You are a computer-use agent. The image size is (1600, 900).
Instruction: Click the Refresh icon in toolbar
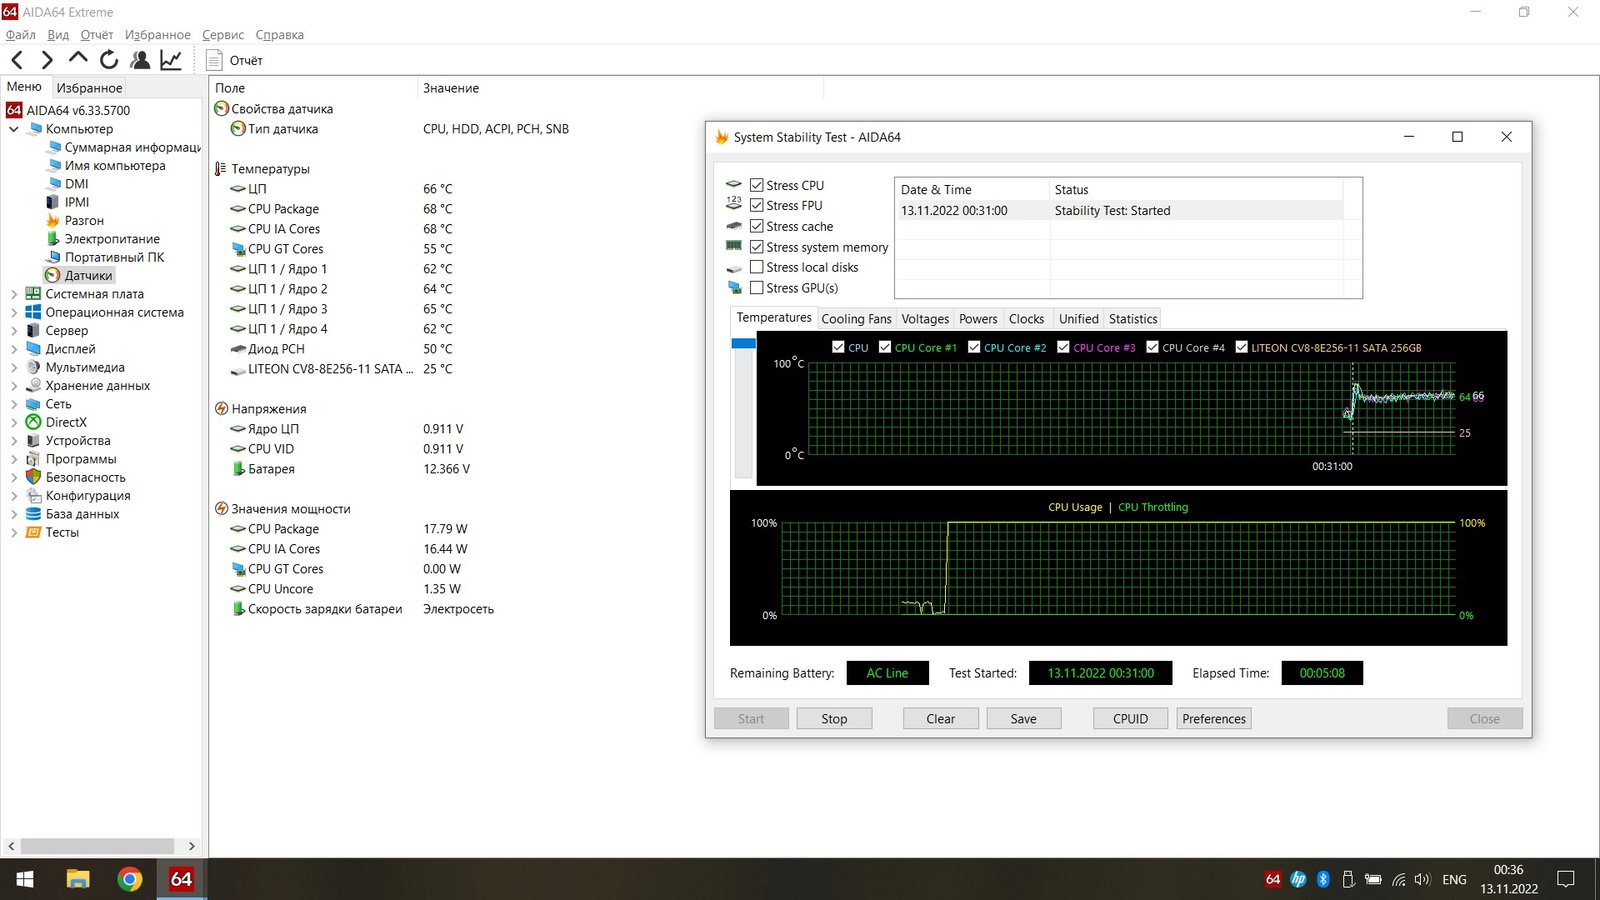[x=109, y=60]
